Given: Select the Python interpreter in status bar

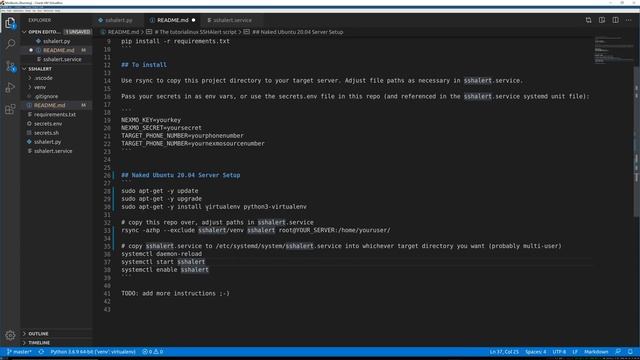Looking at the screenshot, I should click(x=93, y=352).
